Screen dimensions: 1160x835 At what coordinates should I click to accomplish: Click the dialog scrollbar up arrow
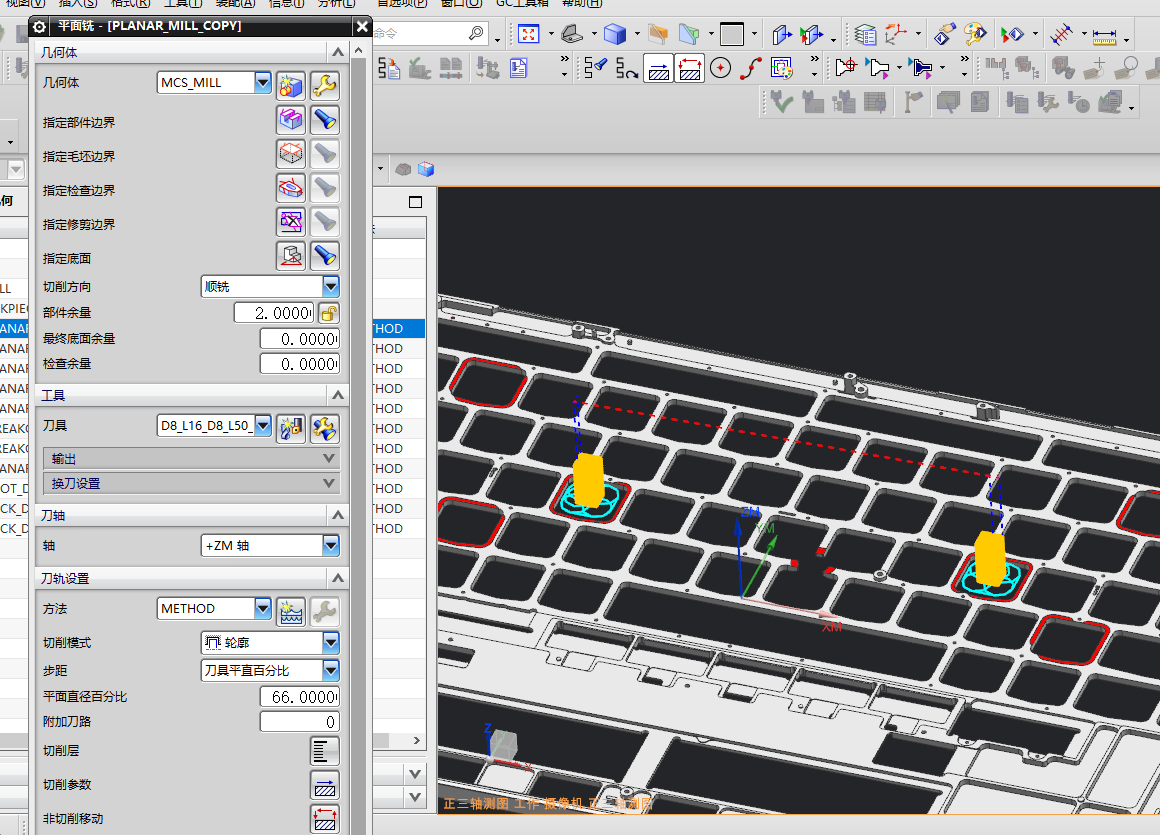point(359,51)
